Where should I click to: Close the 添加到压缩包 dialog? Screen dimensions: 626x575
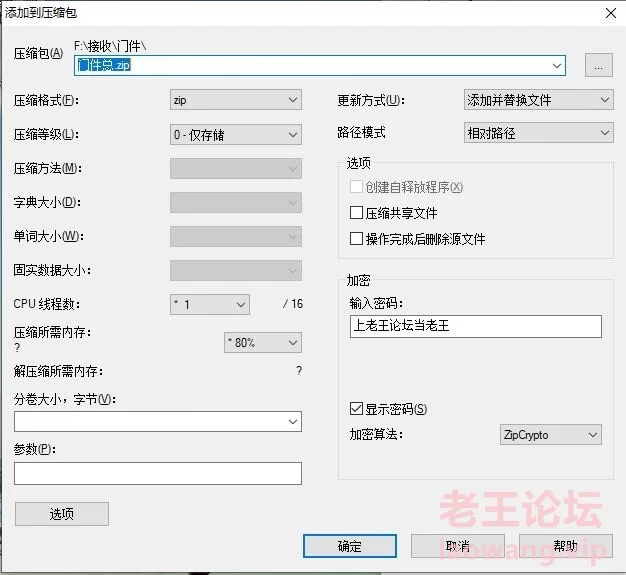pyautogui.click(x=610, y=13)
